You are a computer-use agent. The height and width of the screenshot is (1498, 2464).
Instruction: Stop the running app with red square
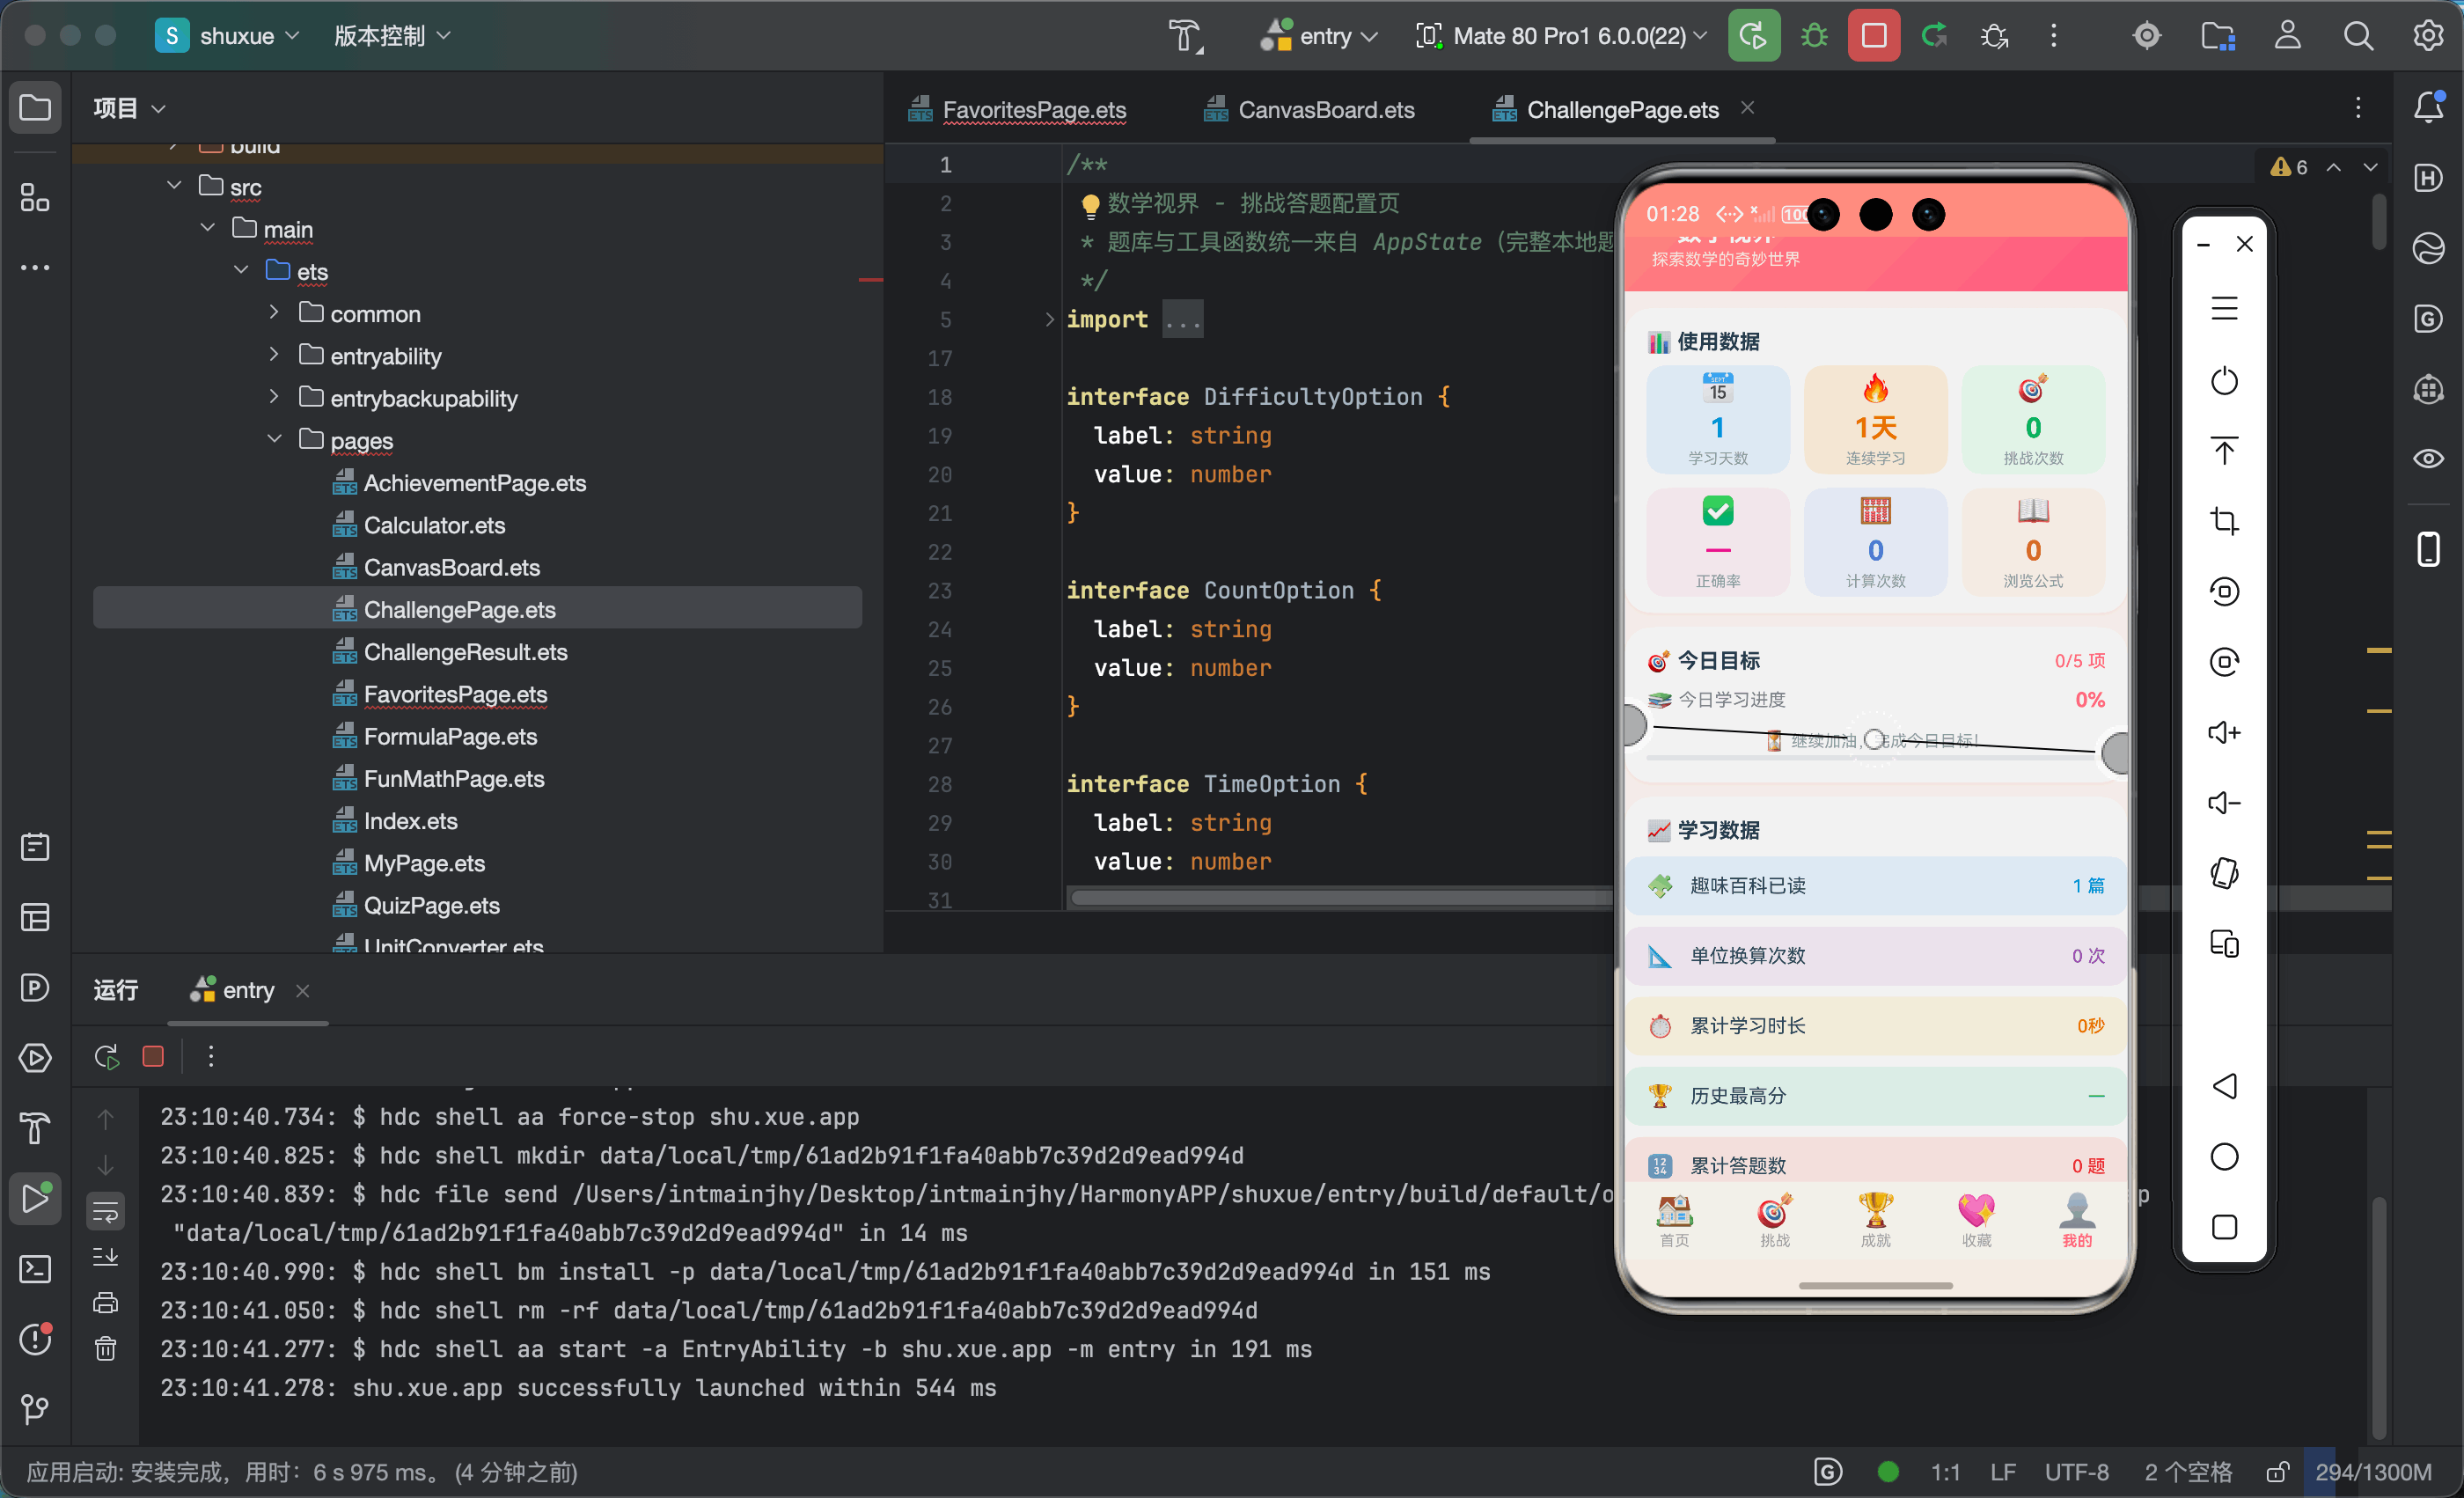1874,36
